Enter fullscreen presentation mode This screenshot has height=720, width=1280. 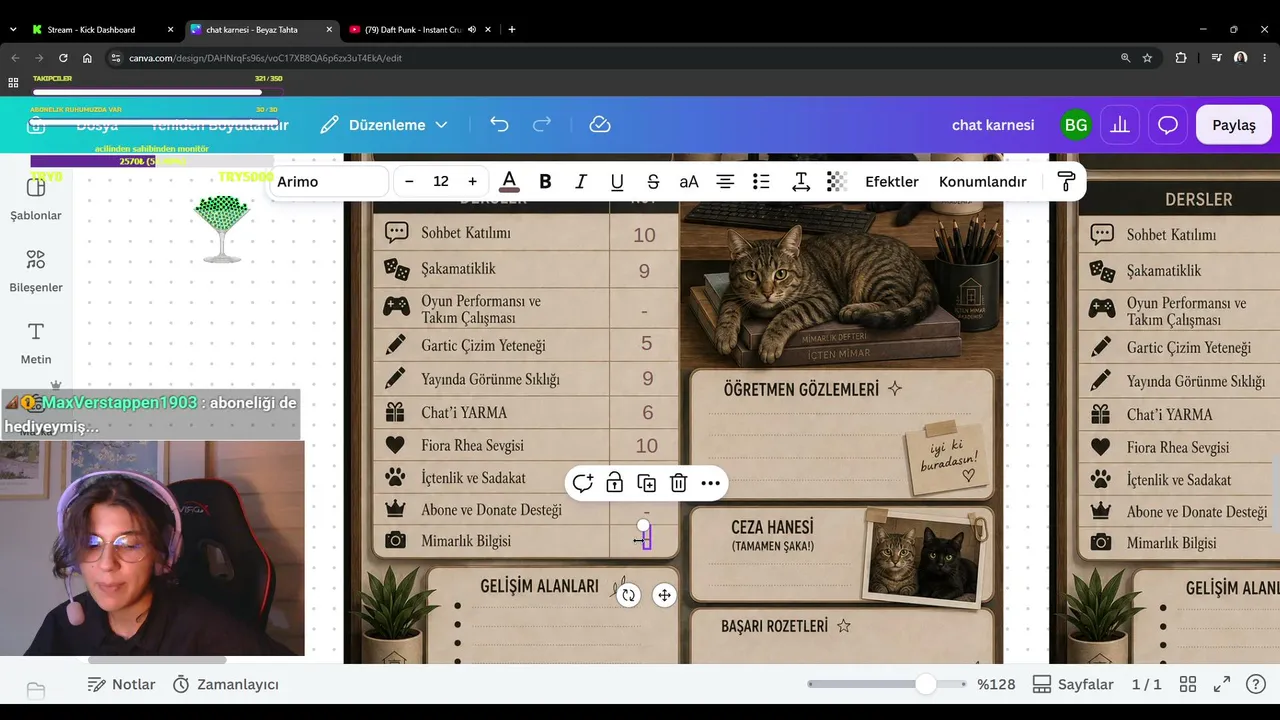1222,685
